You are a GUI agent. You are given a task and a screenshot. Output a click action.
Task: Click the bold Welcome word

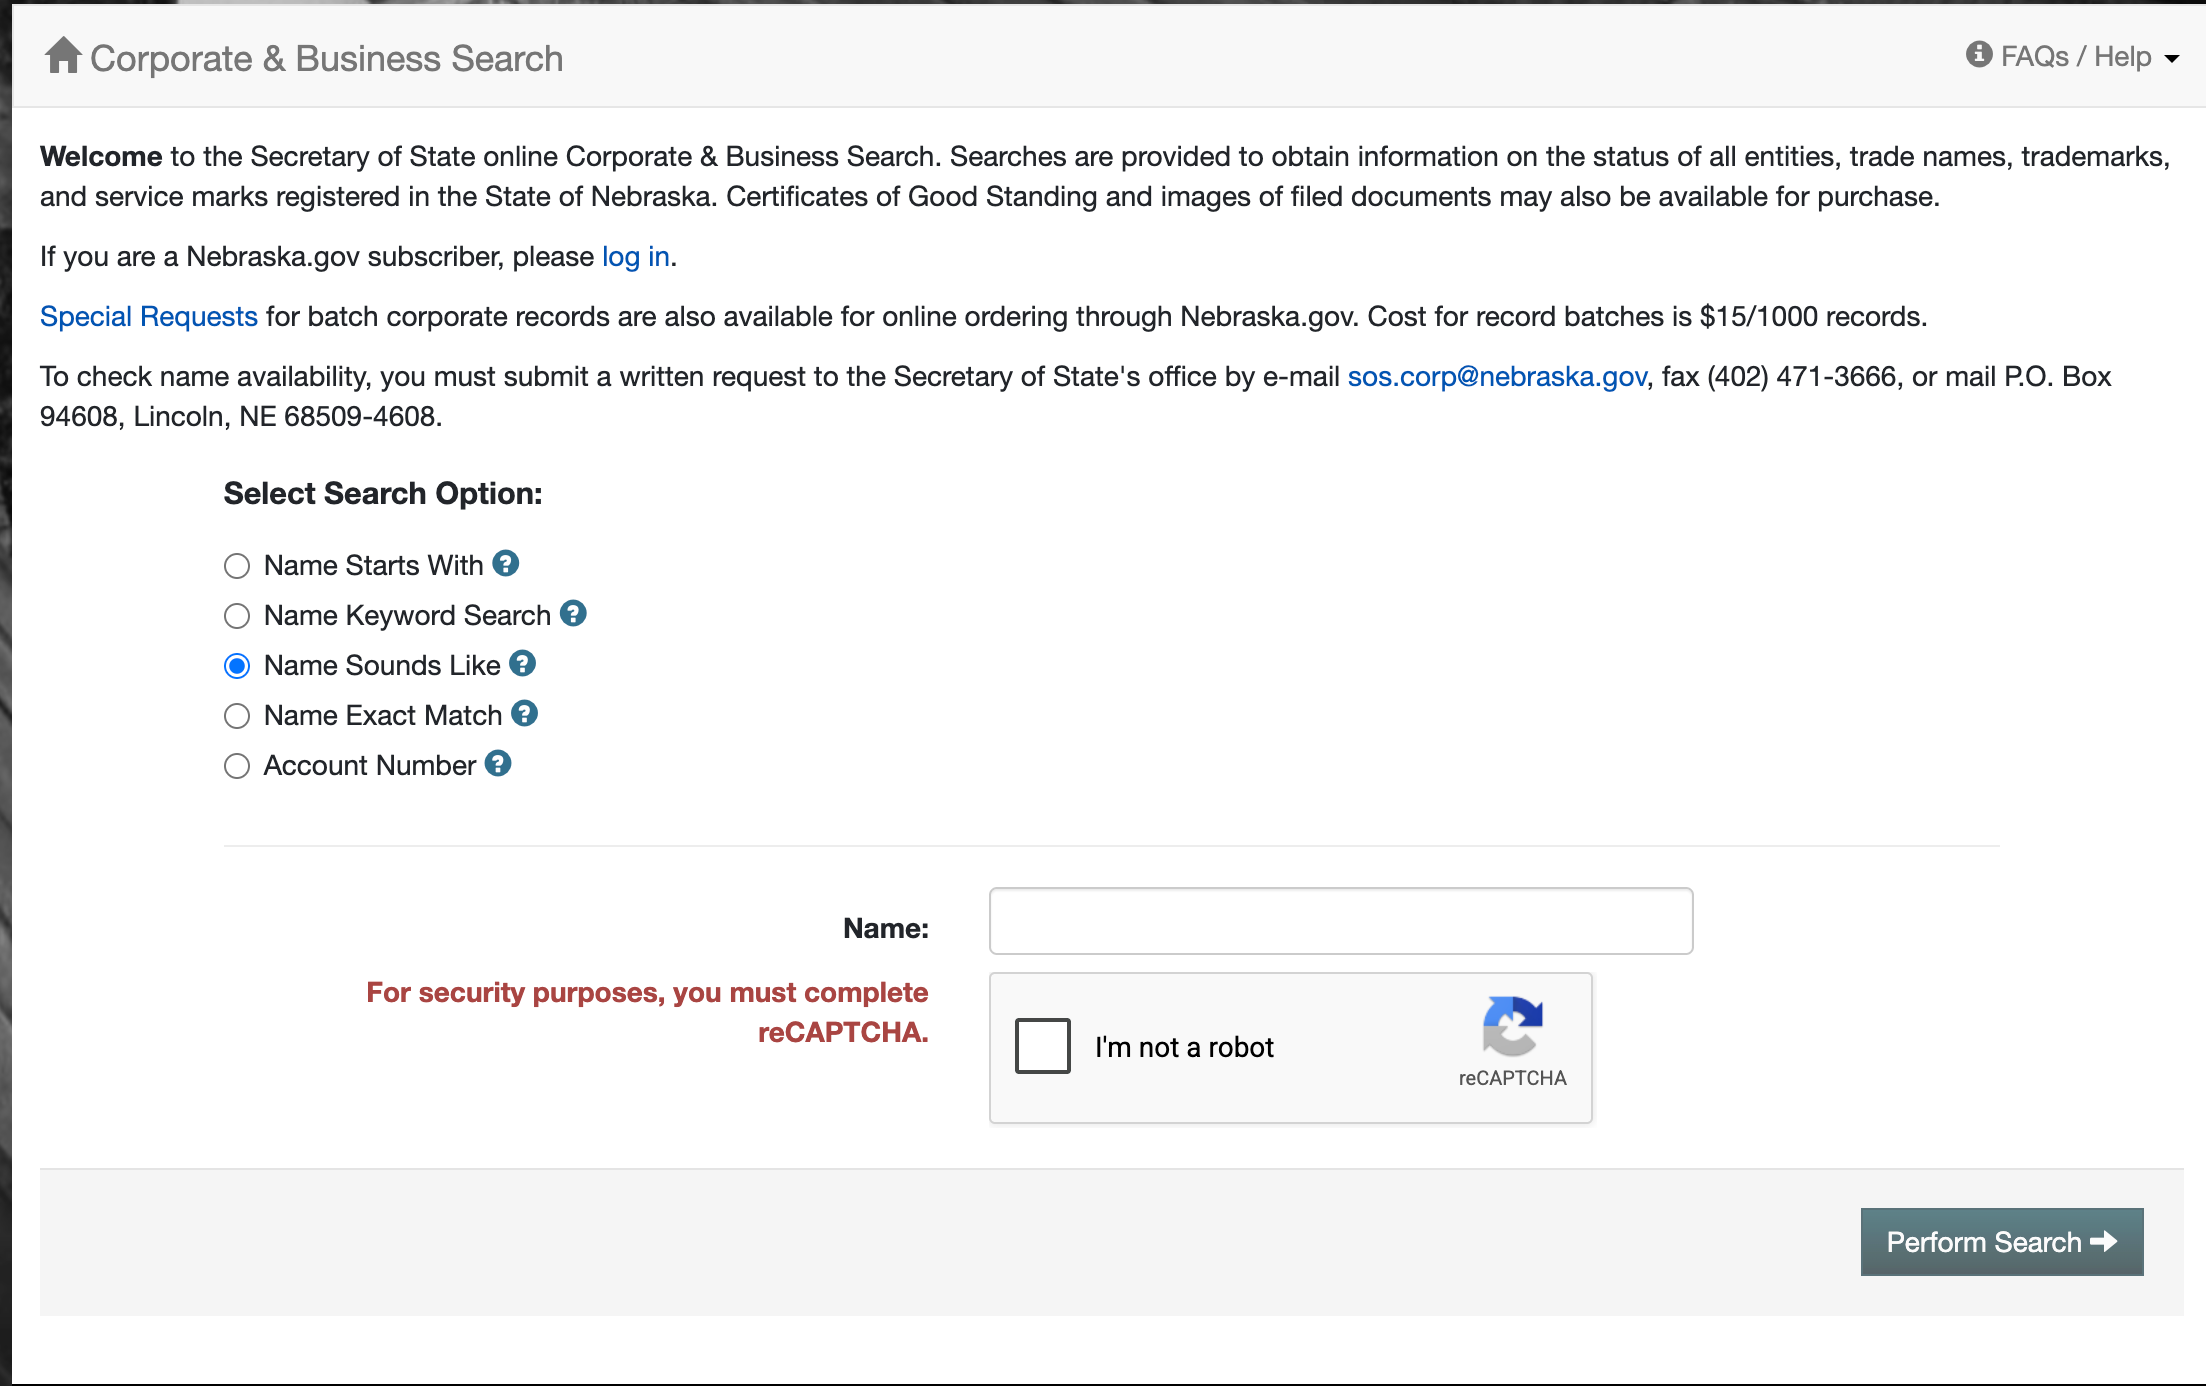pyautogui.click(x=101, y=157)
